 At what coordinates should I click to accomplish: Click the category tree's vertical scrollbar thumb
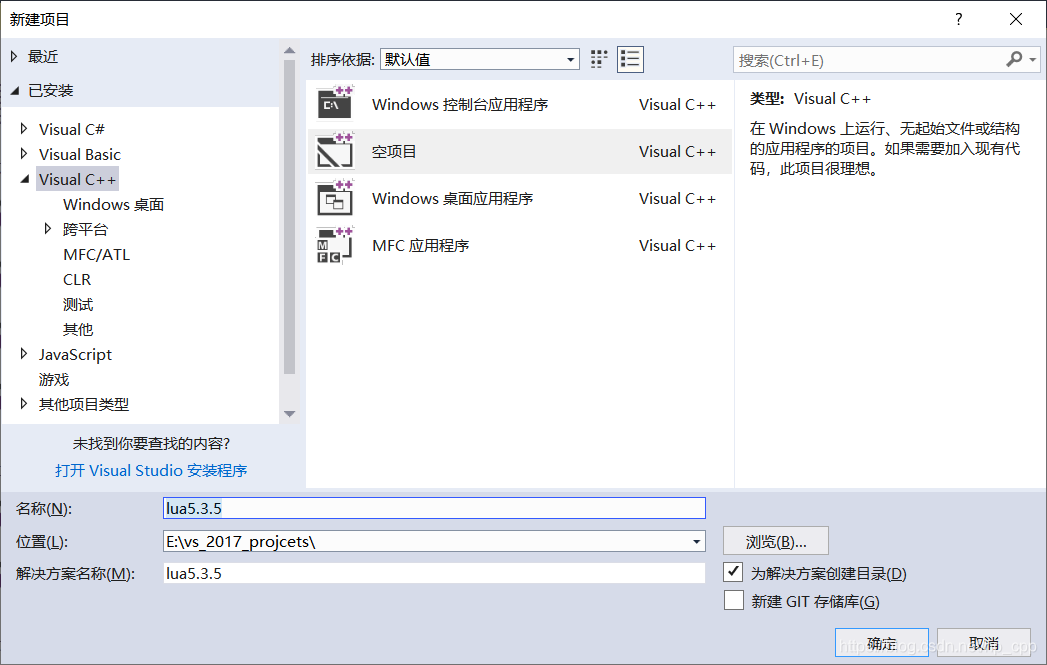click(x=289, y=217)
